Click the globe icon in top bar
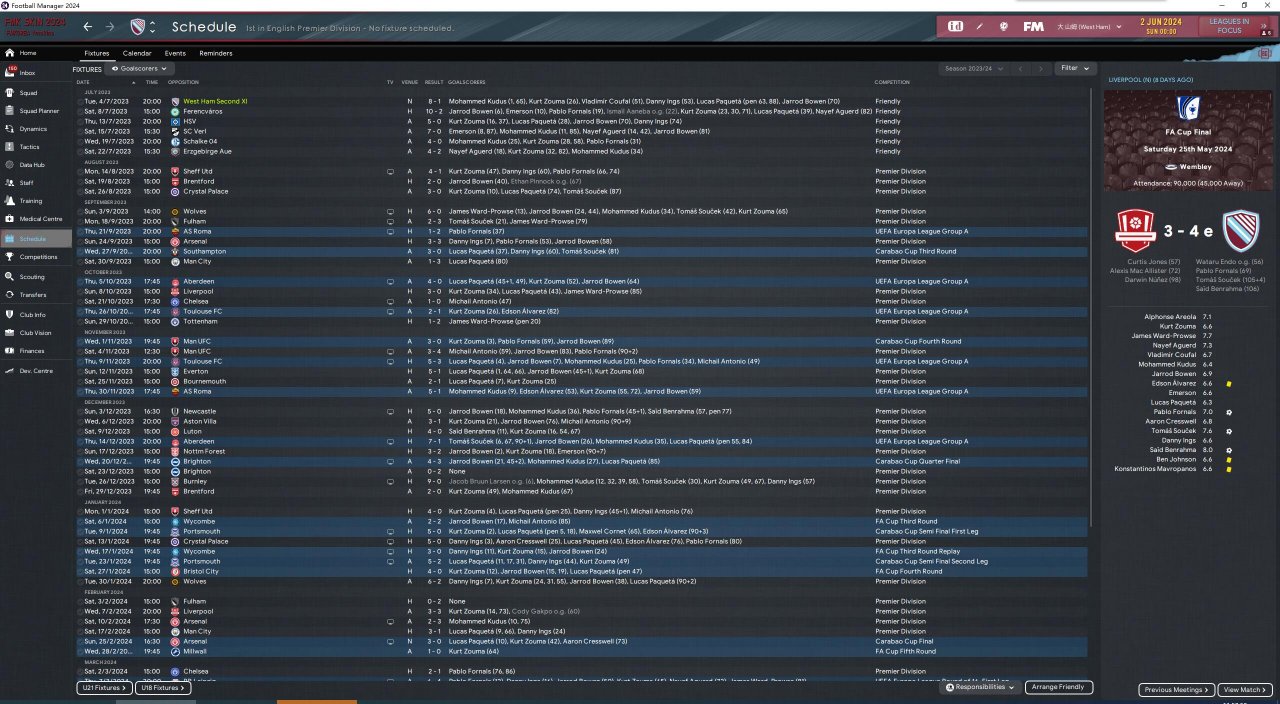Image resolution: width=1280 pixels, height=704 pixels. [1004, 26]
